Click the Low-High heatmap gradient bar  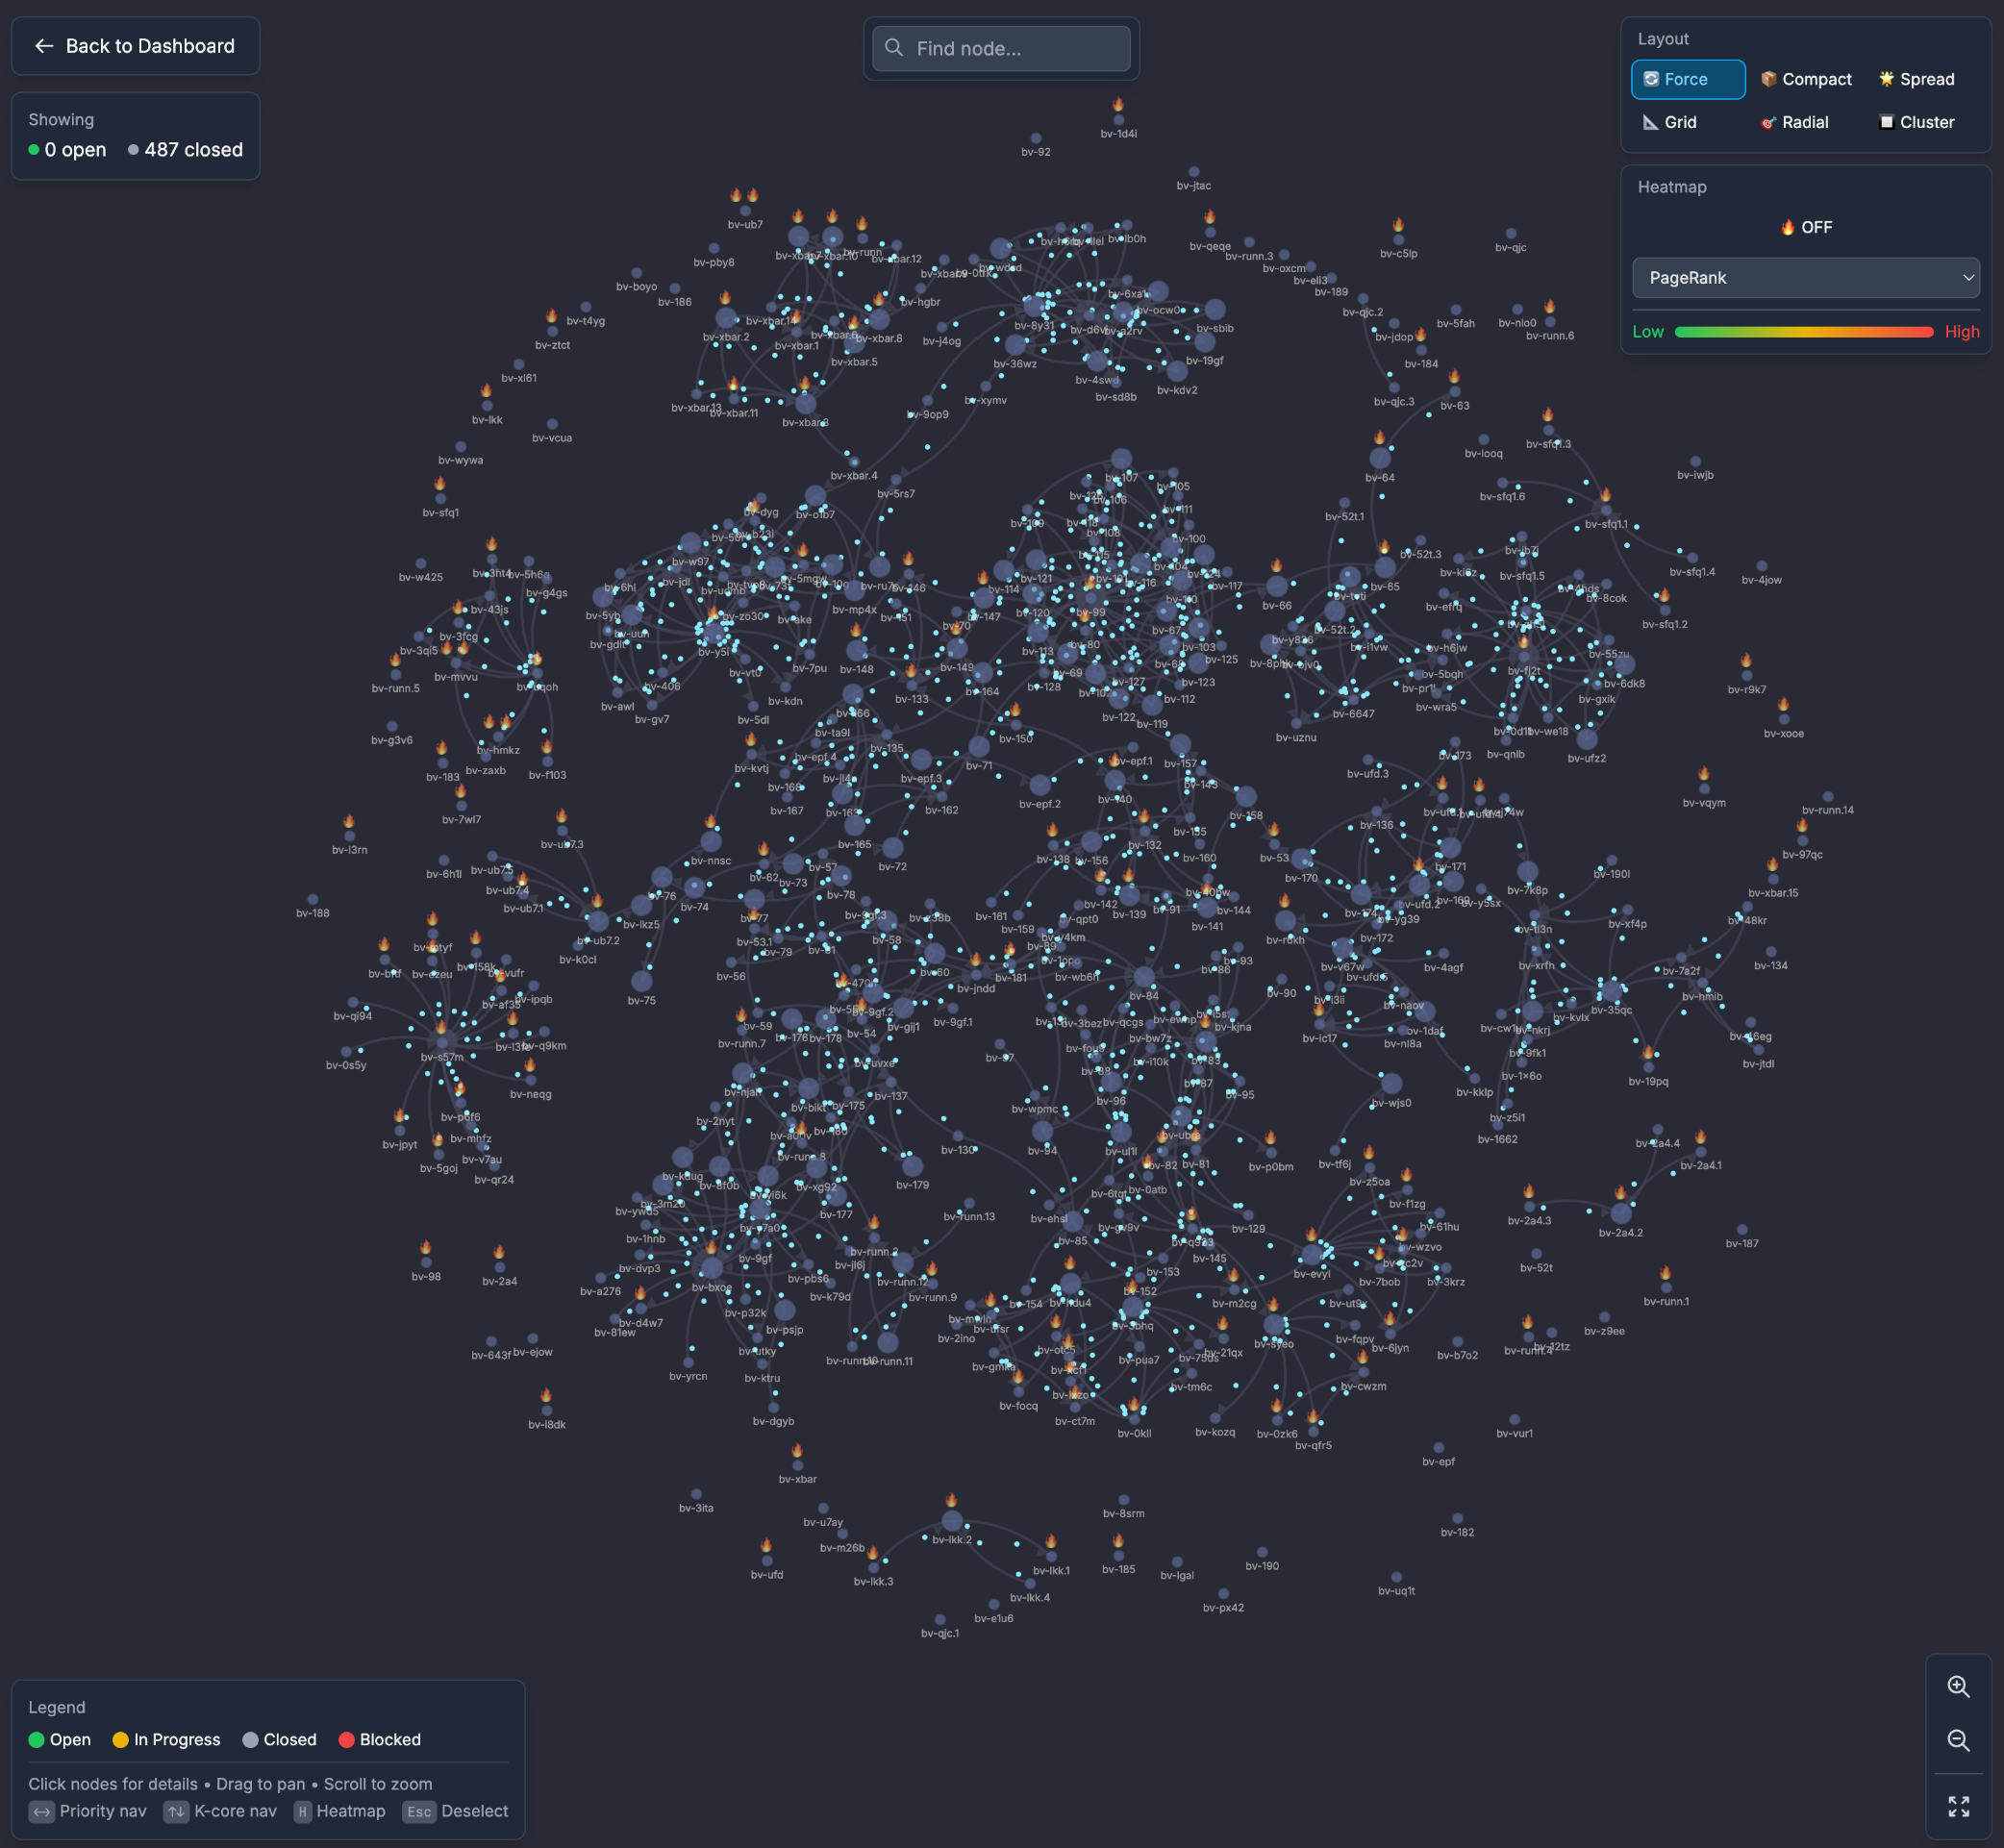(x=1803, y=332)
